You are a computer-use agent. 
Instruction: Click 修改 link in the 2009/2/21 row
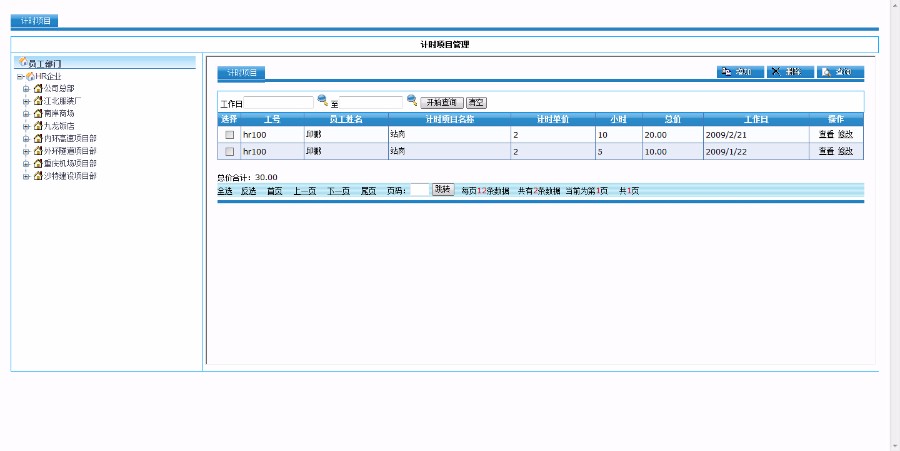pyautogui.click(x=845, y=135)
